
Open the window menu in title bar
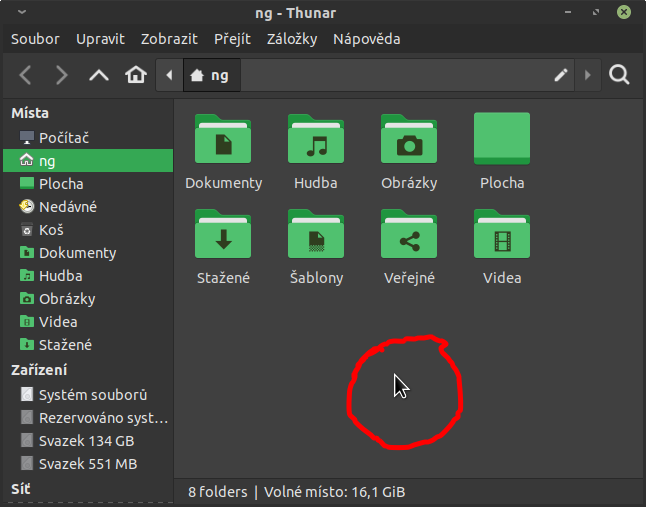point(22,13)
